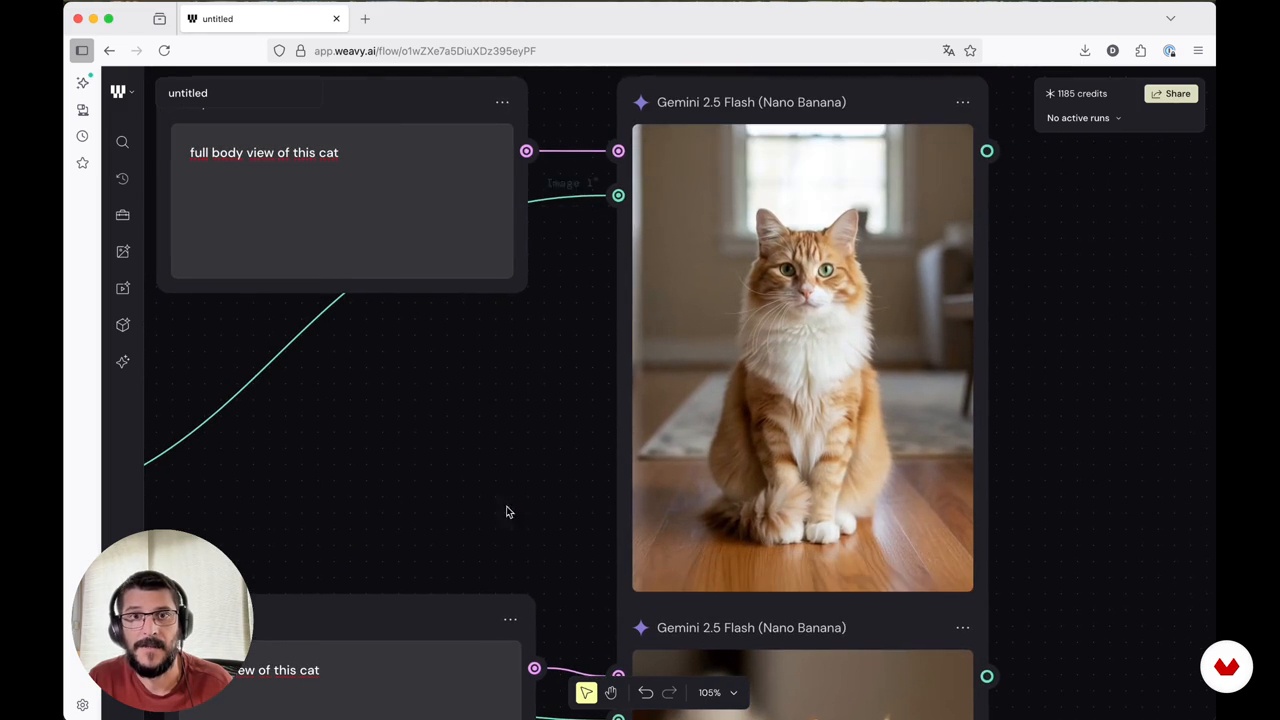Screen dimensions: 1280x720
Task: Open Firefox View icon
Action: coord(159,19)
